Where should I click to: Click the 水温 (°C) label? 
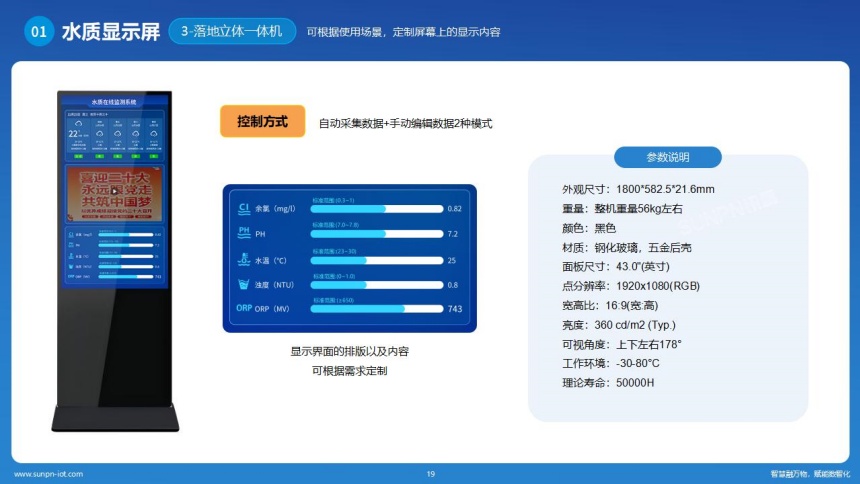pos(270,261)
